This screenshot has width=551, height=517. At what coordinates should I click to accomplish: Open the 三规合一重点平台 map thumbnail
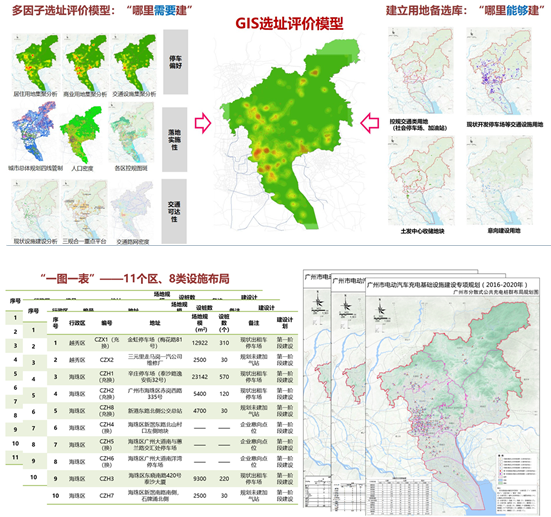[x=84, y=209]
